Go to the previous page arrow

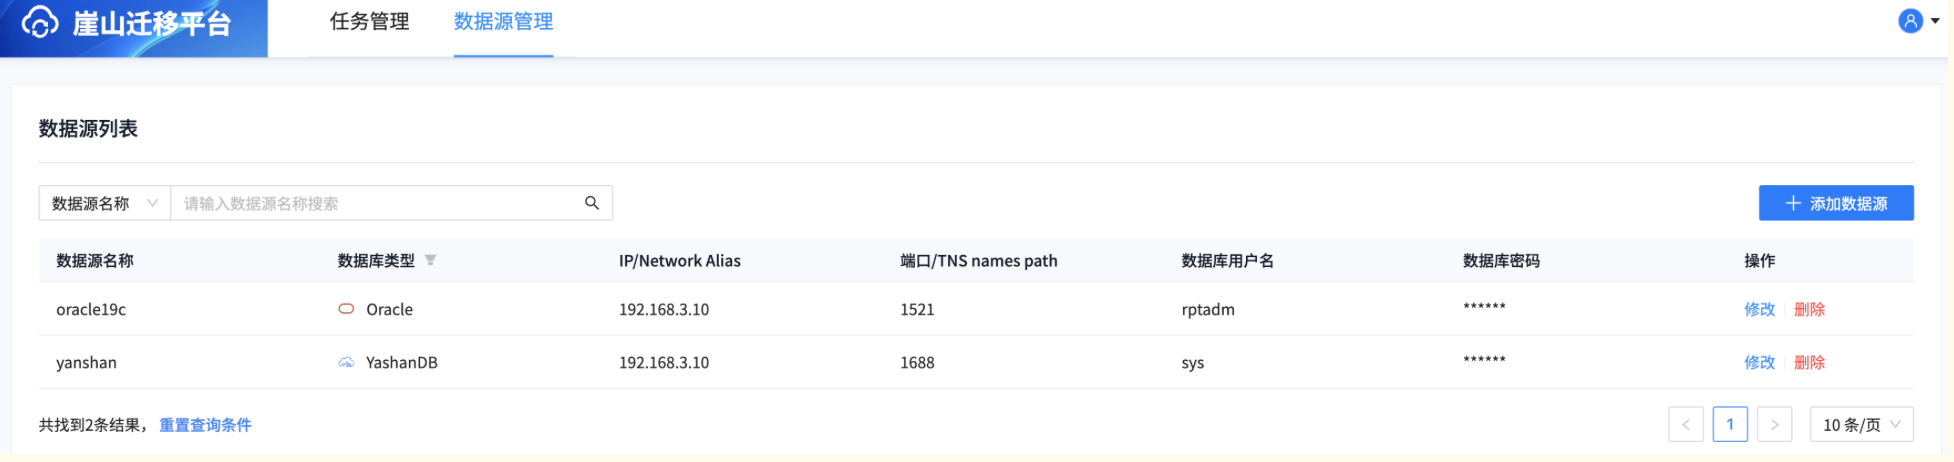[x=1685, y=424]
